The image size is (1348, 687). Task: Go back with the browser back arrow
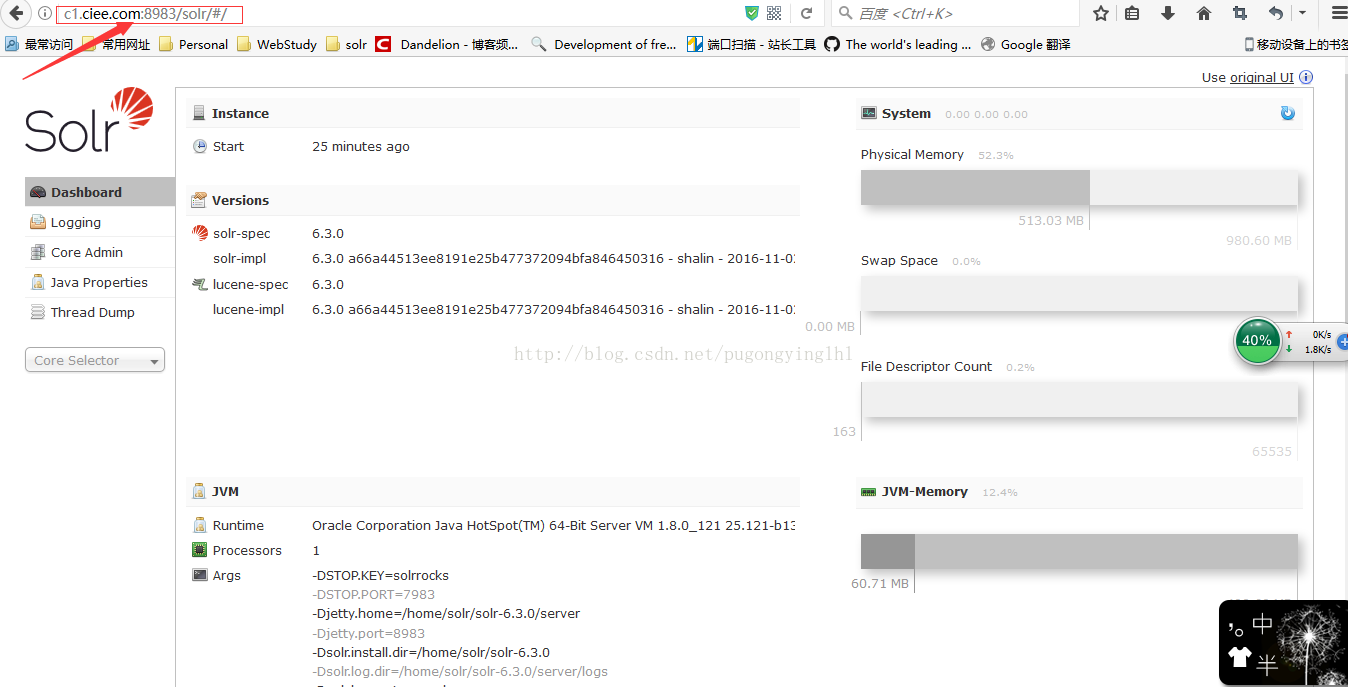(x=16, y=13)
